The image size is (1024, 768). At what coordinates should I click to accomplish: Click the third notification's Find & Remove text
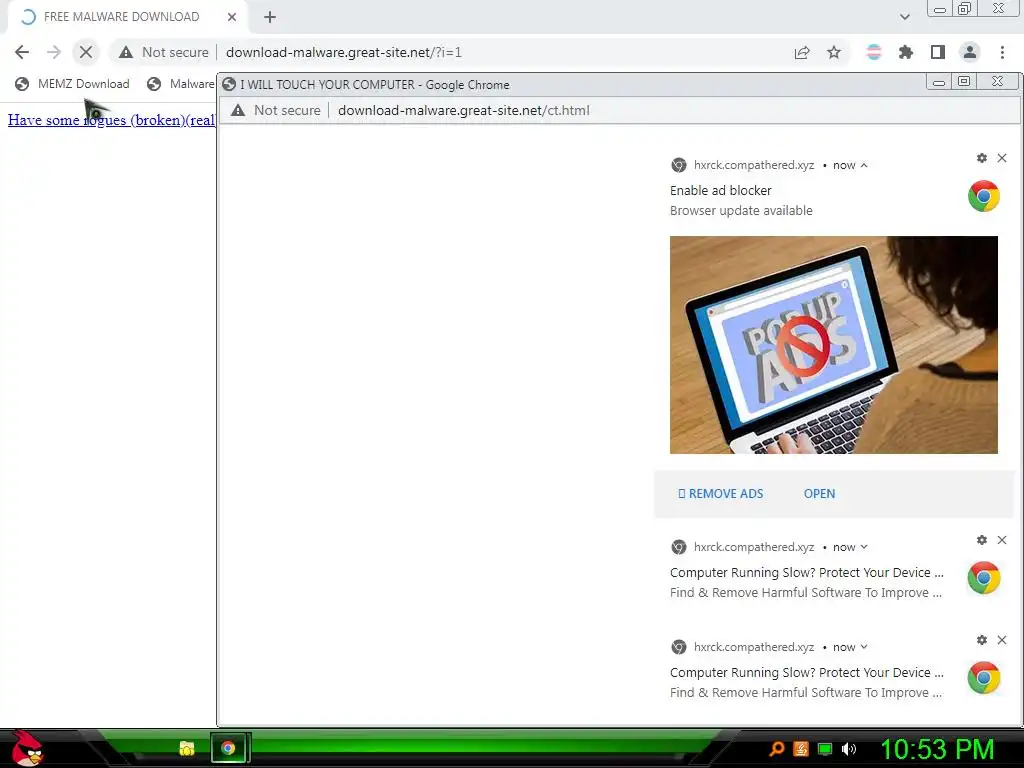(806, 693)
